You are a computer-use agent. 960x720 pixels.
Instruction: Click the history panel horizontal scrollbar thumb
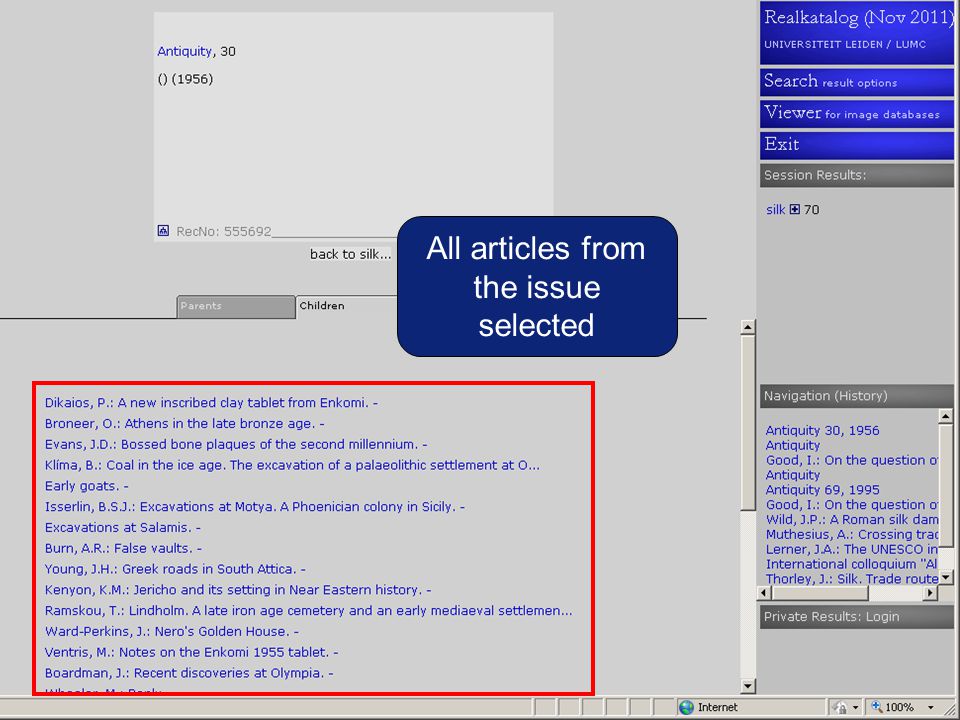coord(820,593)
